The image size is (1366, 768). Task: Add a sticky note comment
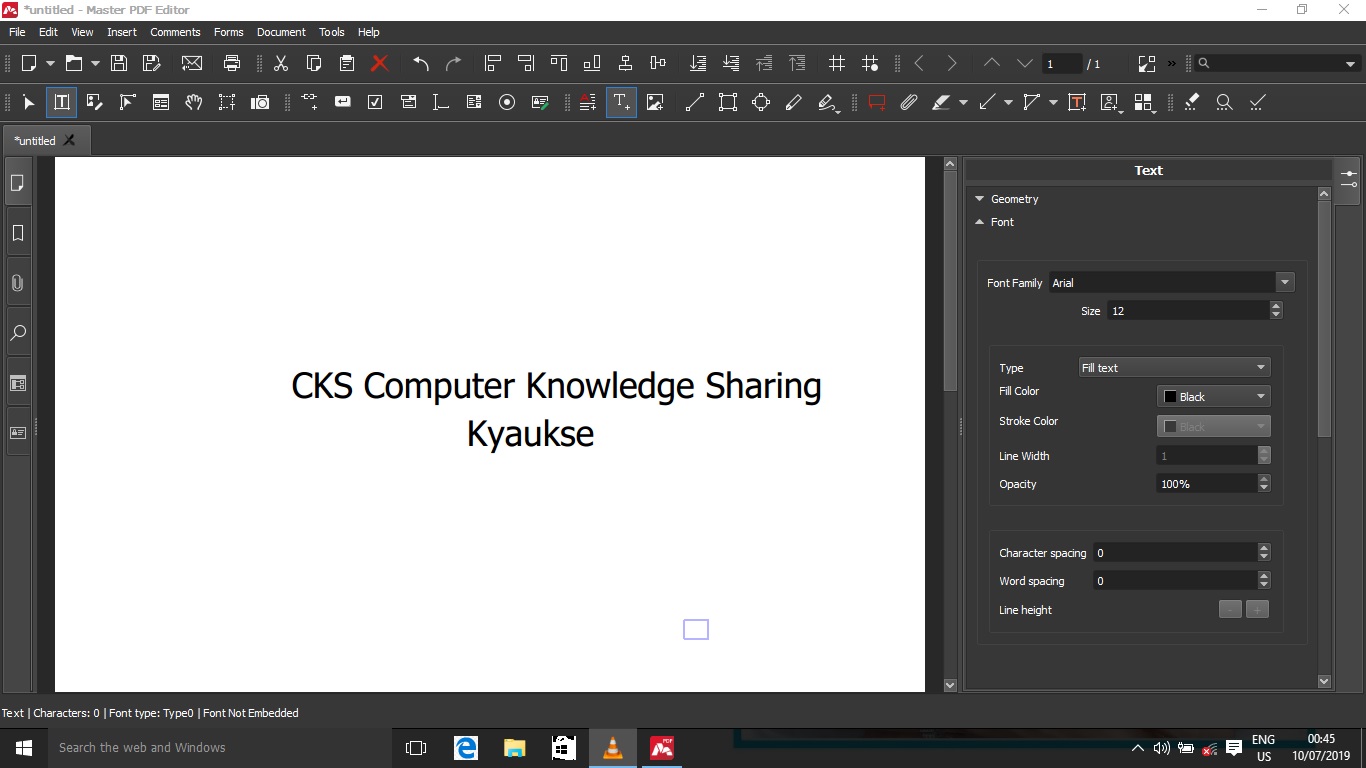(x=877, y=102)
